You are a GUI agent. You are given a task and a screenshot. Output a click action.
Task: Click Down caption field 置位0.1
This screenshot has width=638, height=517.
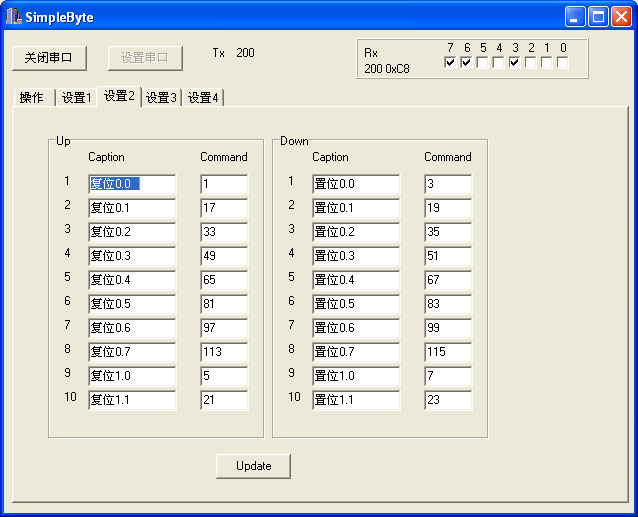coord(356,208)
